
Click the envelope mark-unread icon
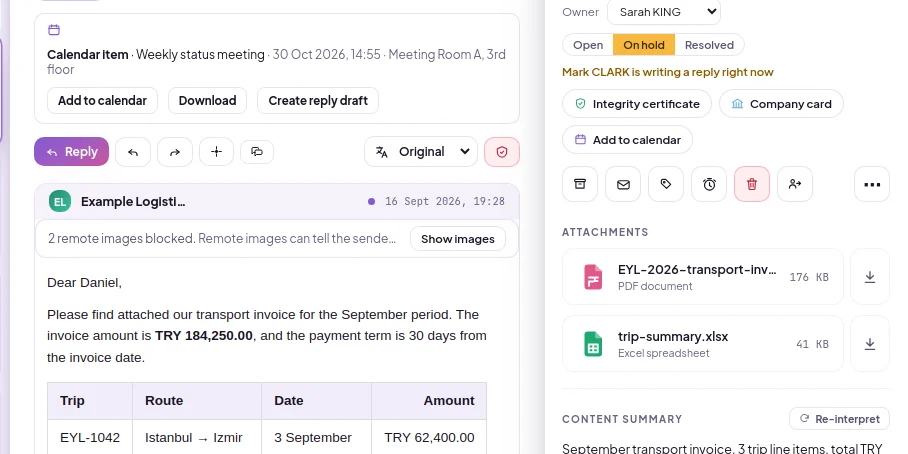[x=623, y=184]
